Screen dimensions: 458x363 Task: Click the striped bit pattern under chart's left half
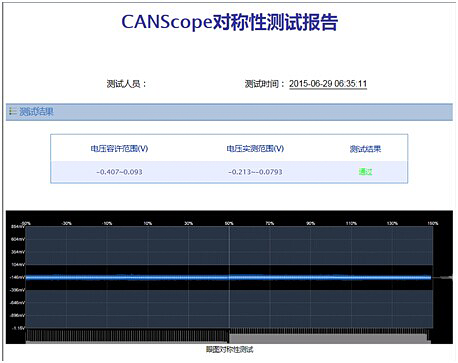(127, 335)
